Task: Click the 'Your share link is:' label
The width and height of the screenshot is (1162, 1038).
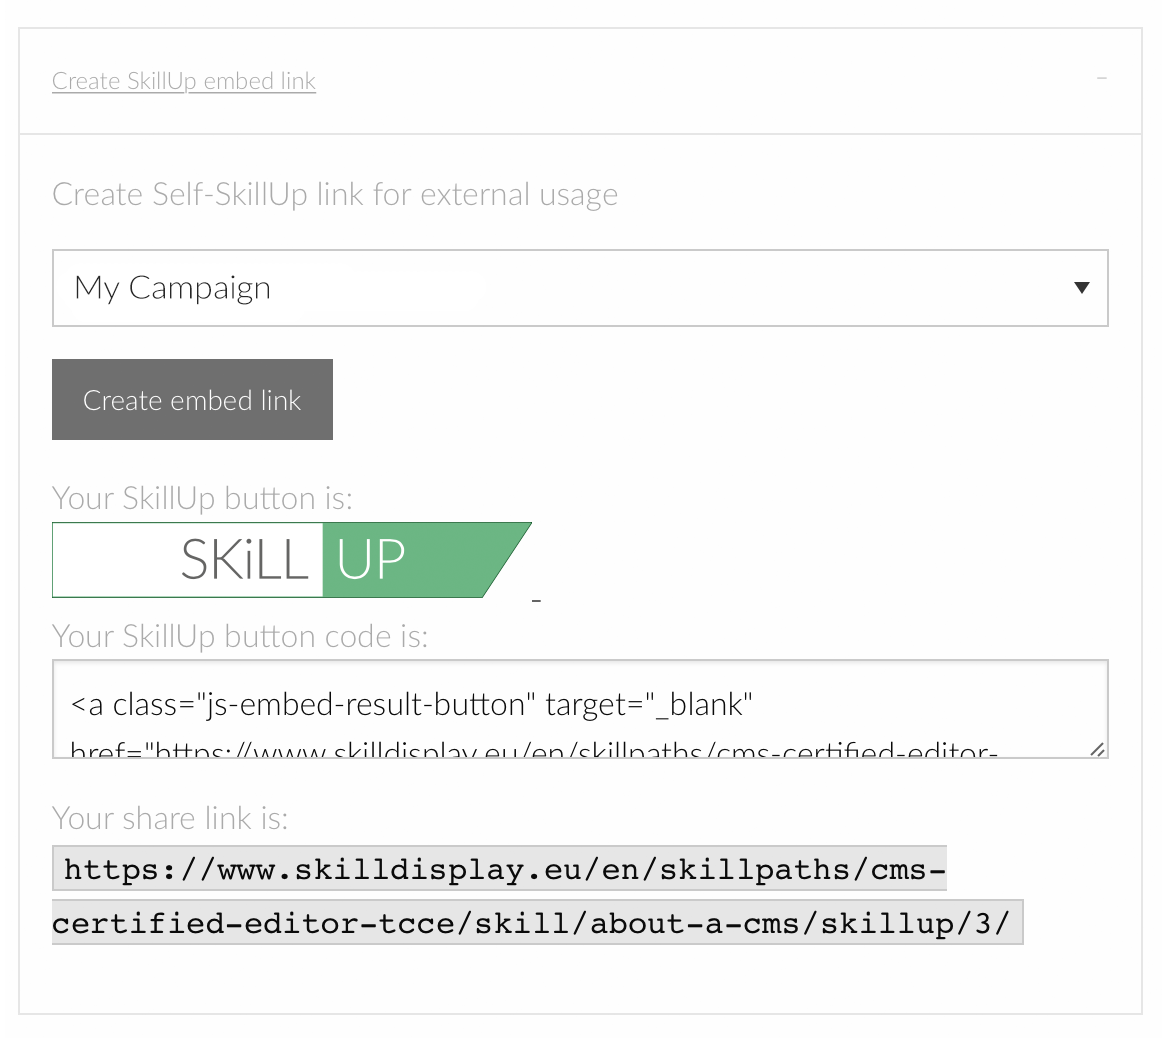Action: 170,818
